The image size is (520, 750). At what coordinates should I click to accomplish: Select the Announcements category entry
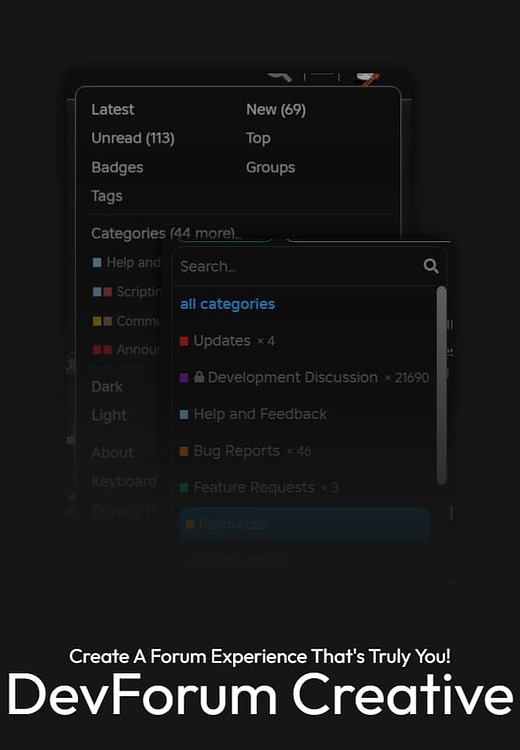coord(126,350)
